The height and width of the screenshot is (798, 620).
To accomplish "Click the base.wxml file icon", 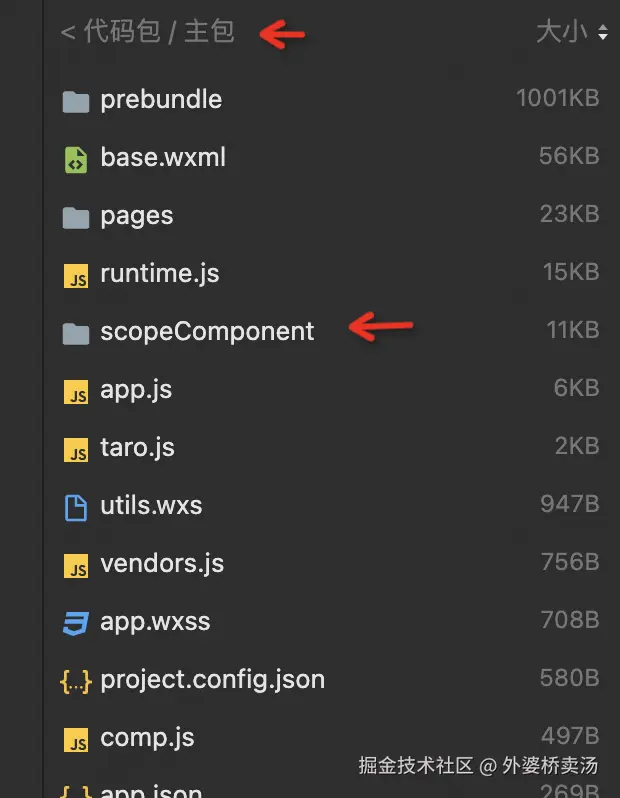I will point(76,159).
